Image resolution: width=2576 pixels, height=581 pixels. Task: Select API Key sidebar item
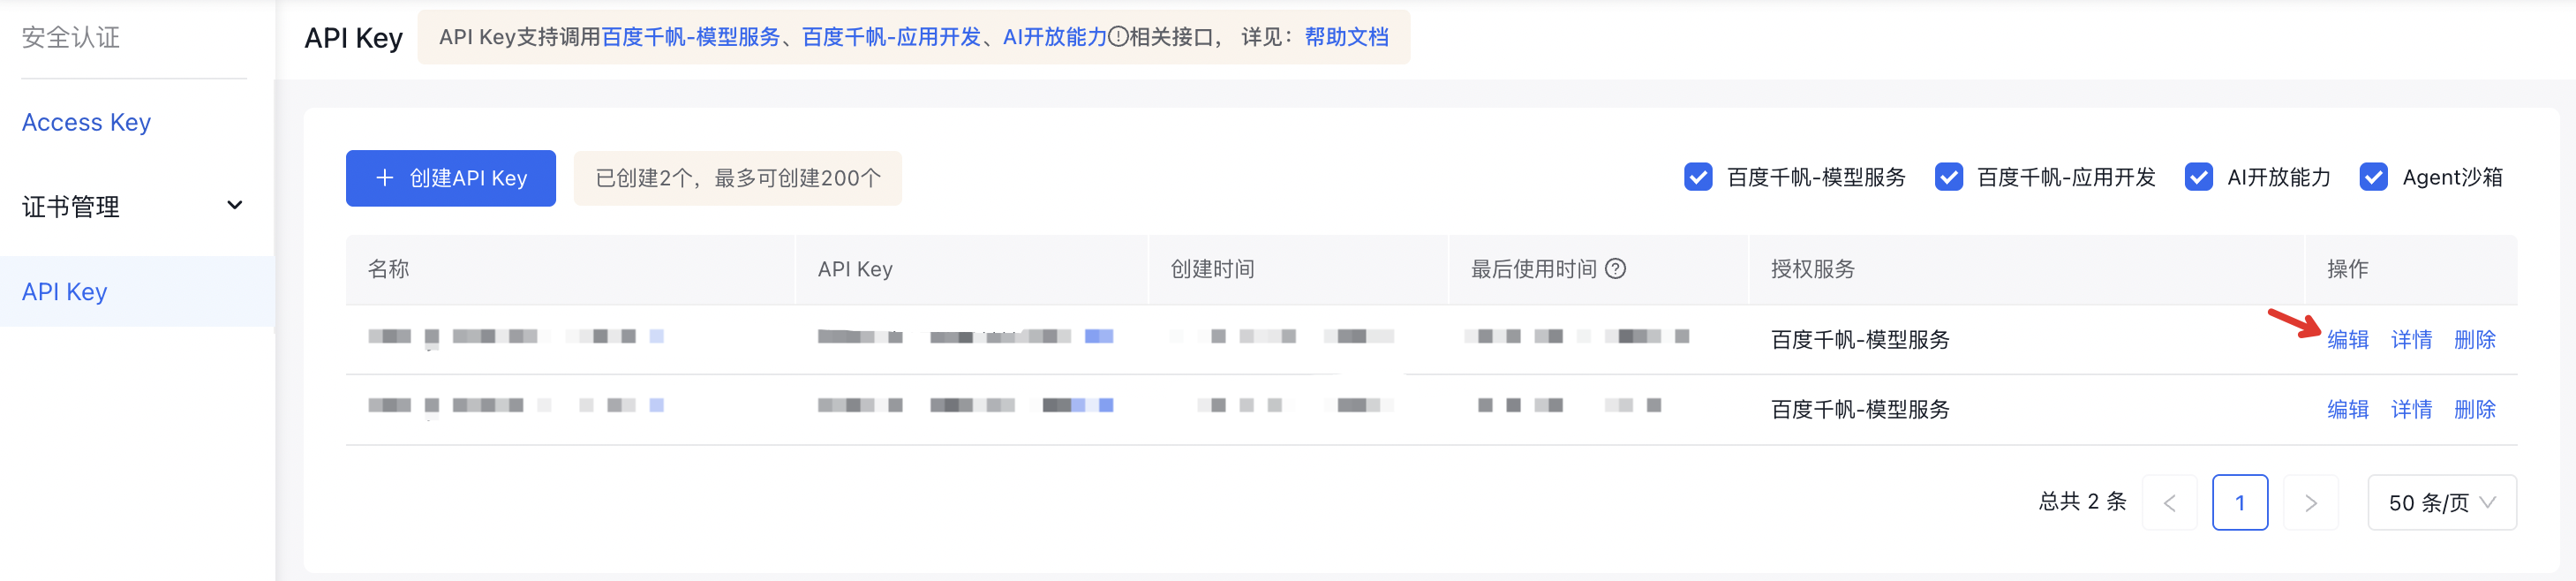point(64,291)
